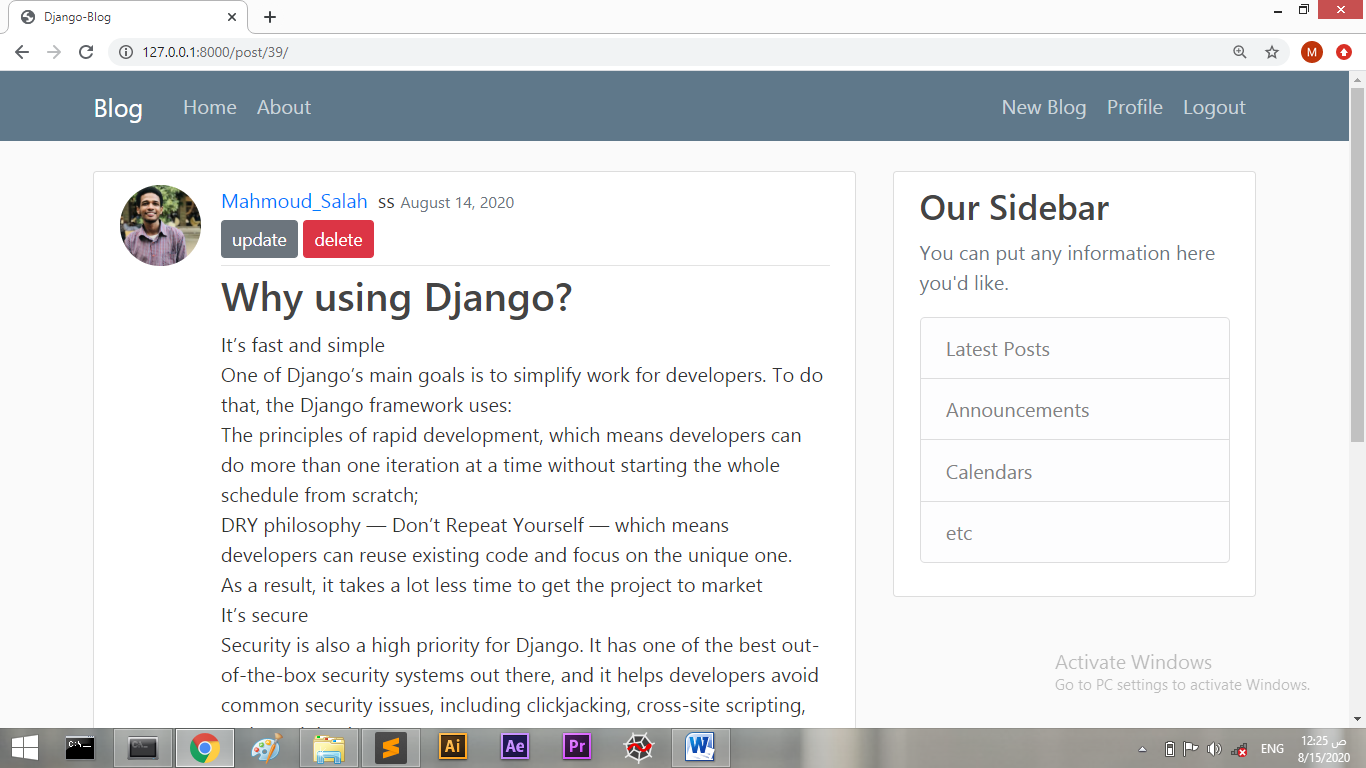Change input language ENG indicator
1366x768 pixels.
click(x=1272, y=749)
